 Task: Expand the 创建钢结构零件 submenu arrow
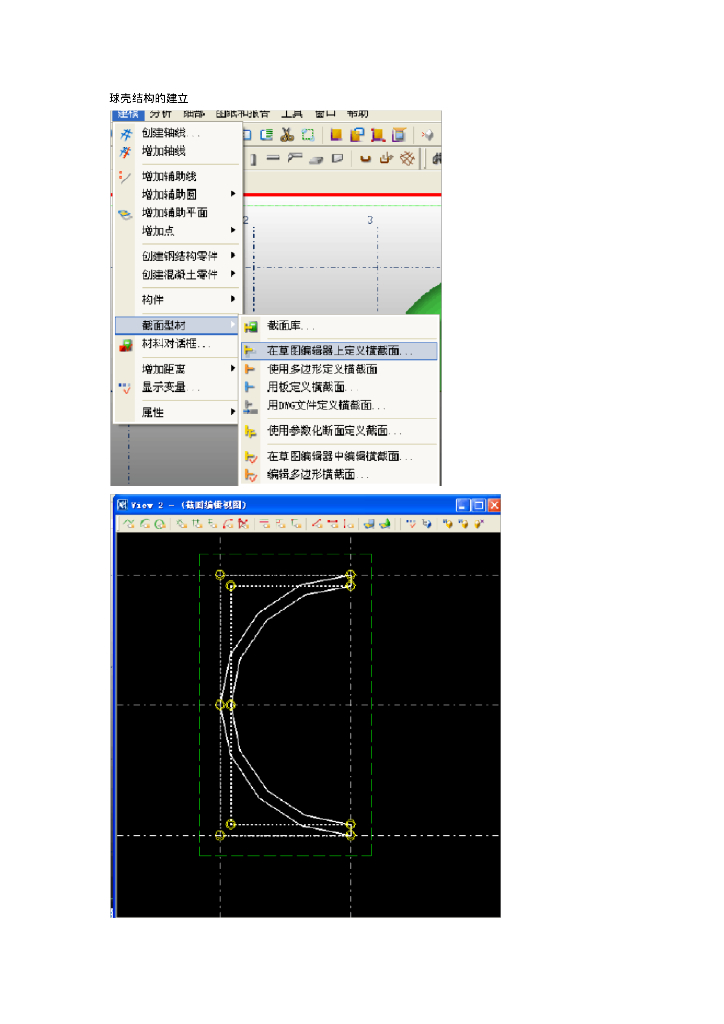click(233, 255)
